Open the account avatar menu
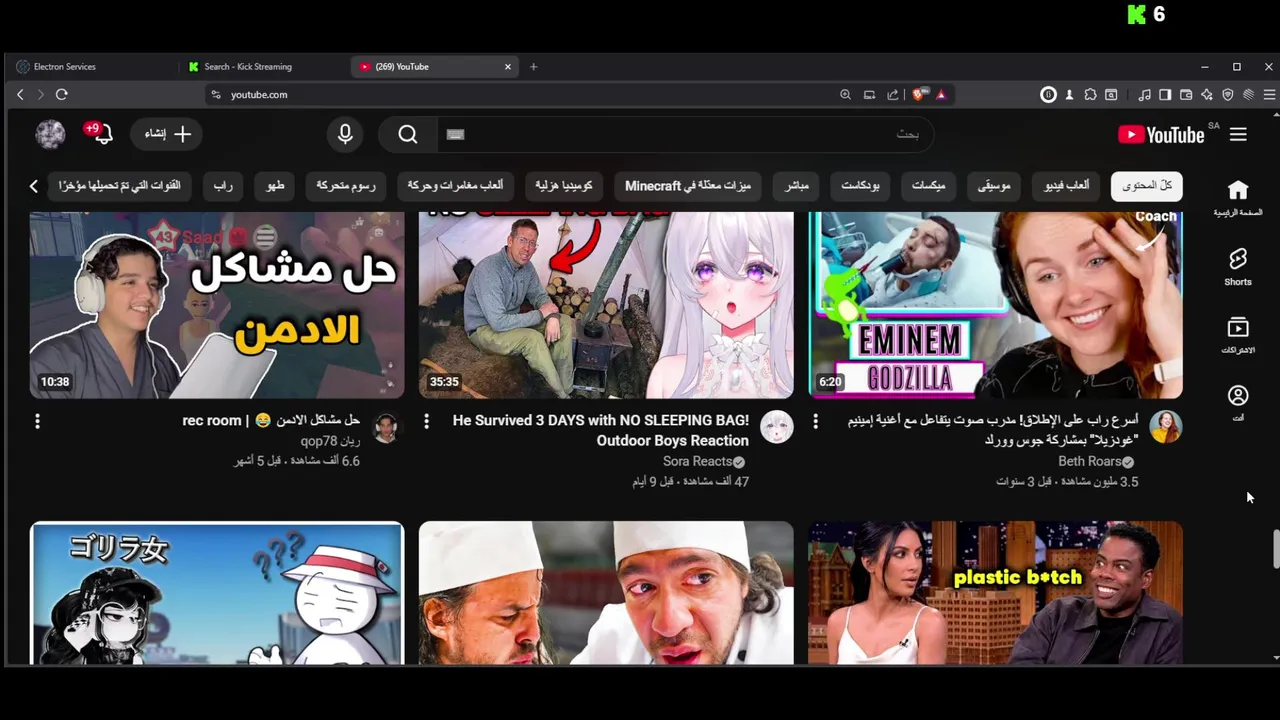Viewport: 1280px width, 720px height. [50, 134]
